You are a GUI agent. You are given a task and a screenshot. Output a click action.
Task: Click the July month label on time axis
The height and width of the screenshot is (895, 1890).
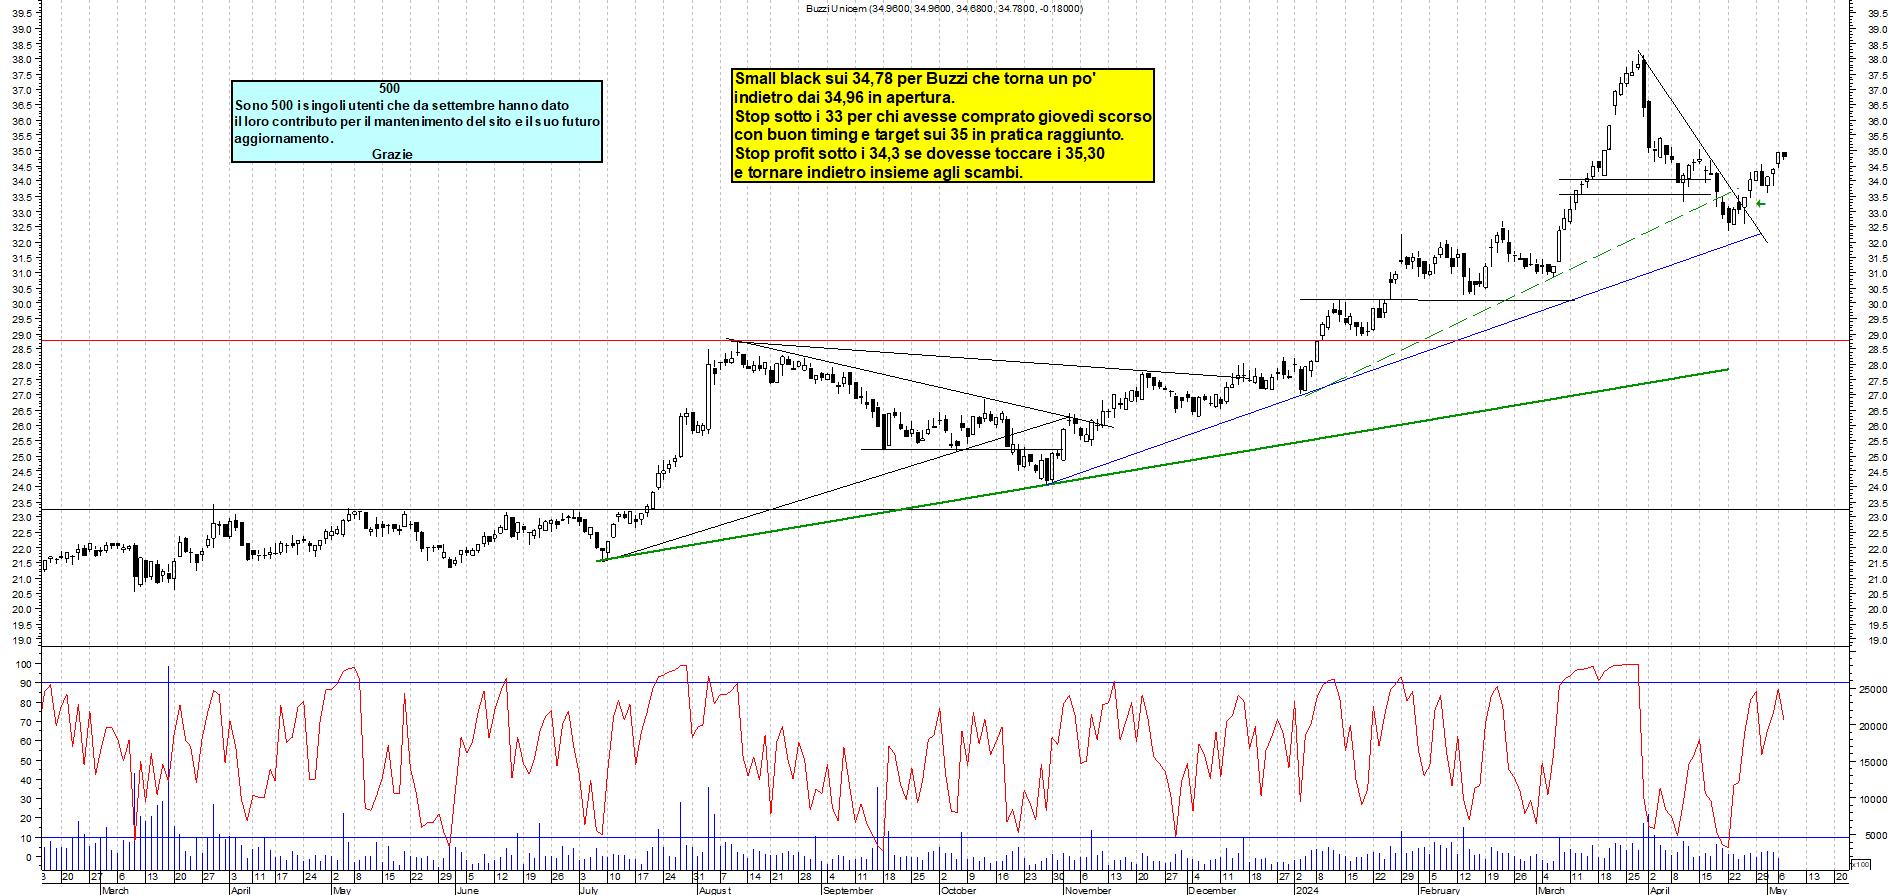589,890
